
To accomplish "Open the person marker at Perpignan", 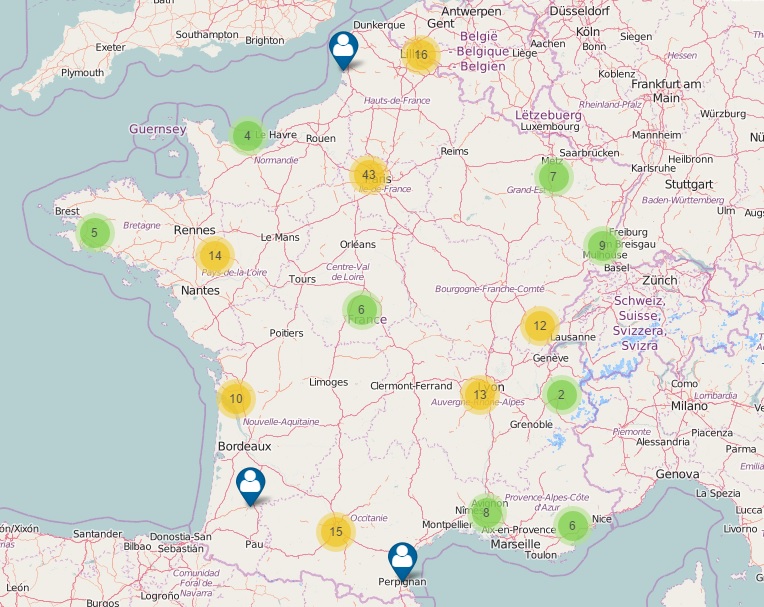I will click(402, 562).
